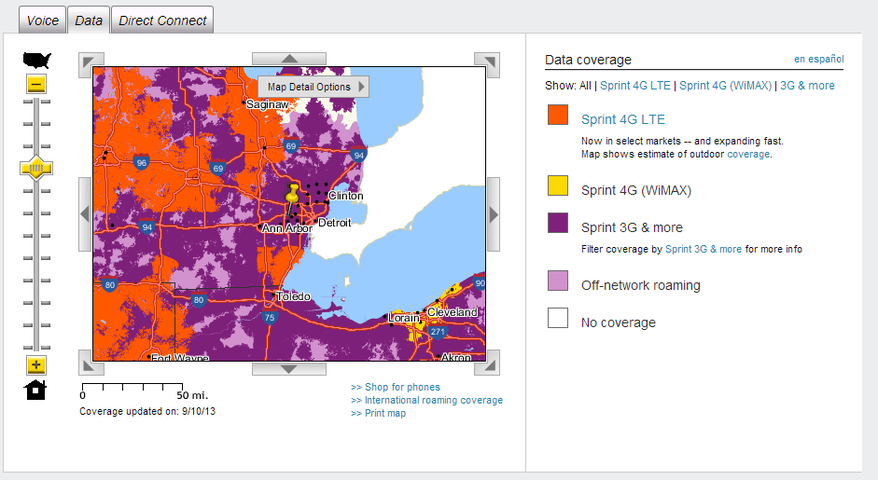Click the home icon below the zoom slider
This screenshot has width=878, height=480.
tap(36, 390)
